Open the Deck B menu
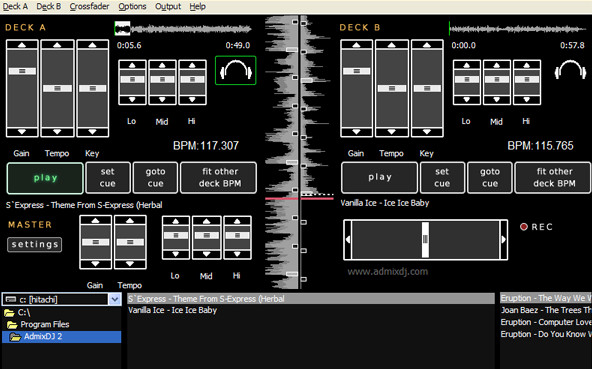The image size is (592, 369). [x=49, y=6]
